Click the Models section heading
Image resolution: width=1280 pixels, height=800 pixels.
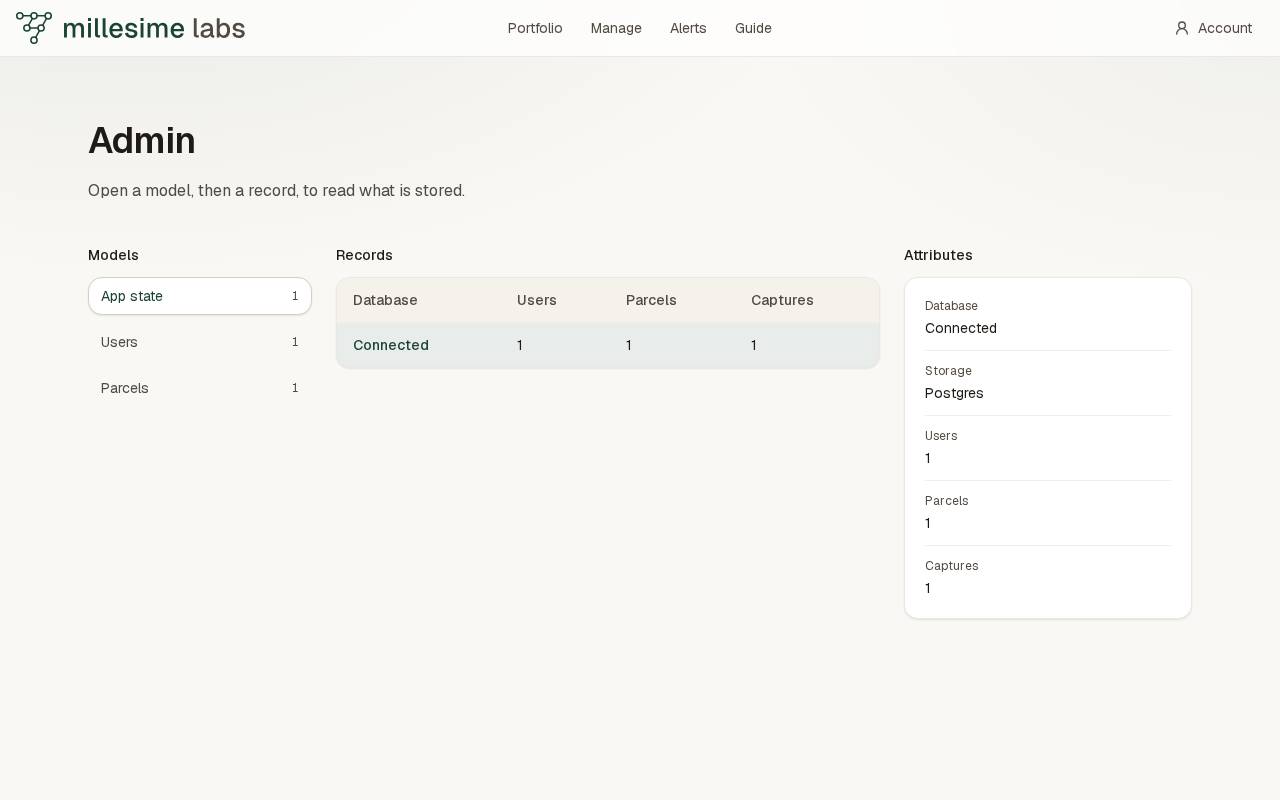point(113,255)
